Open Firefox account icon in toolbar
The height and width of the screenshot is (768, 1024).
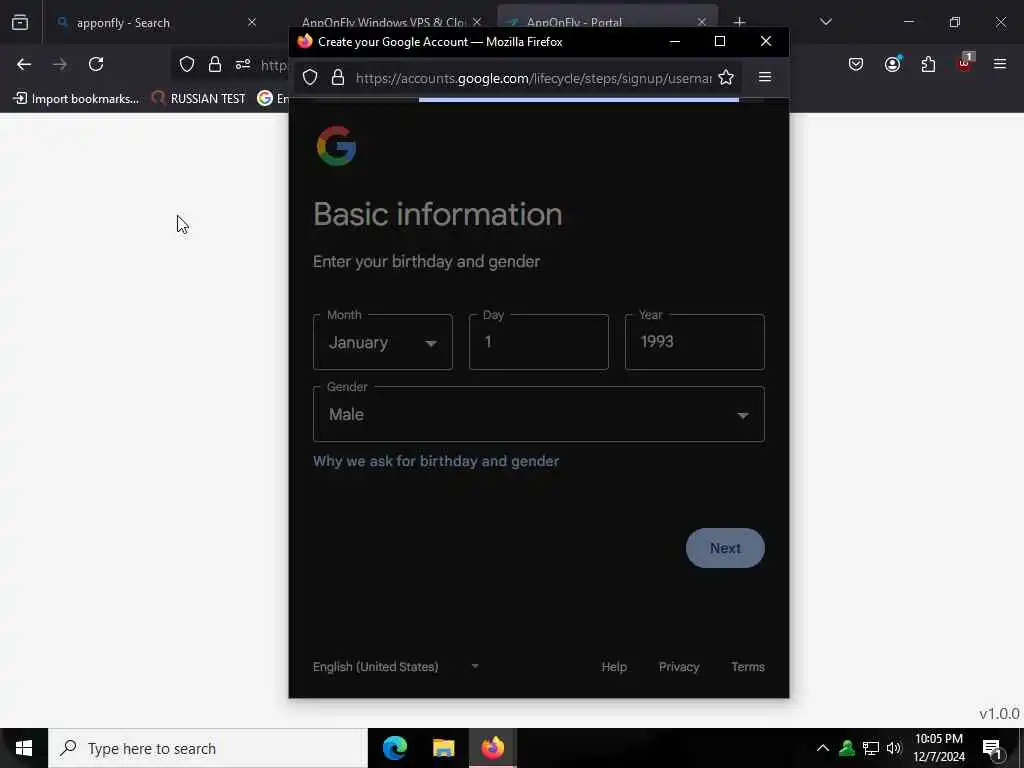click(x=892, y=64)
